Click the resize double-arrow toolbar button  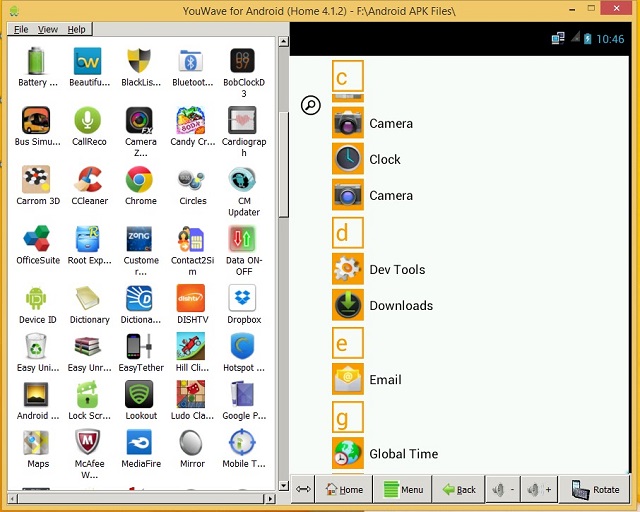coord(303,489)
